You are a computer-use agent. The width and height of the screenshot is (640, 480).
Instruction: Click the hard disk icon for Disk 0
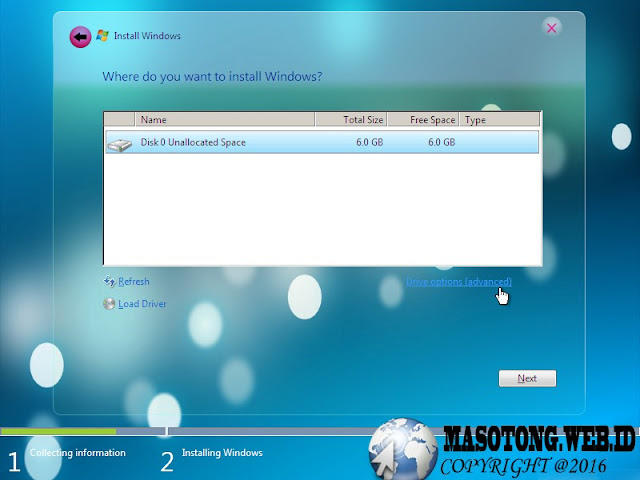[x=120, y=144]
